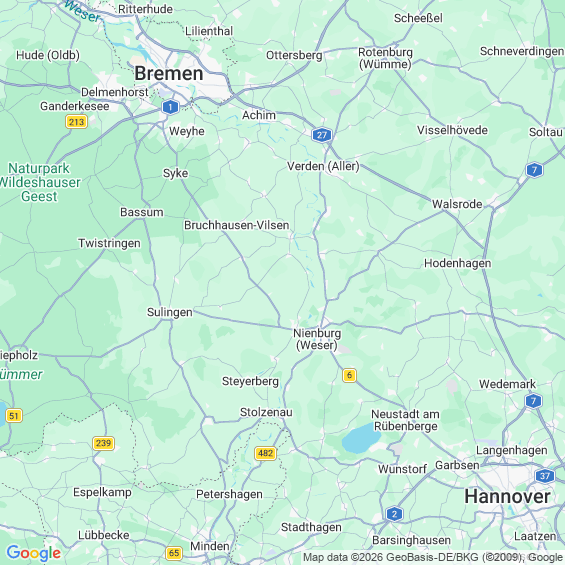Viewport: 565px width, 565px height.
Task: Click the yellow 239 road marker
Action: coord(103,443)
